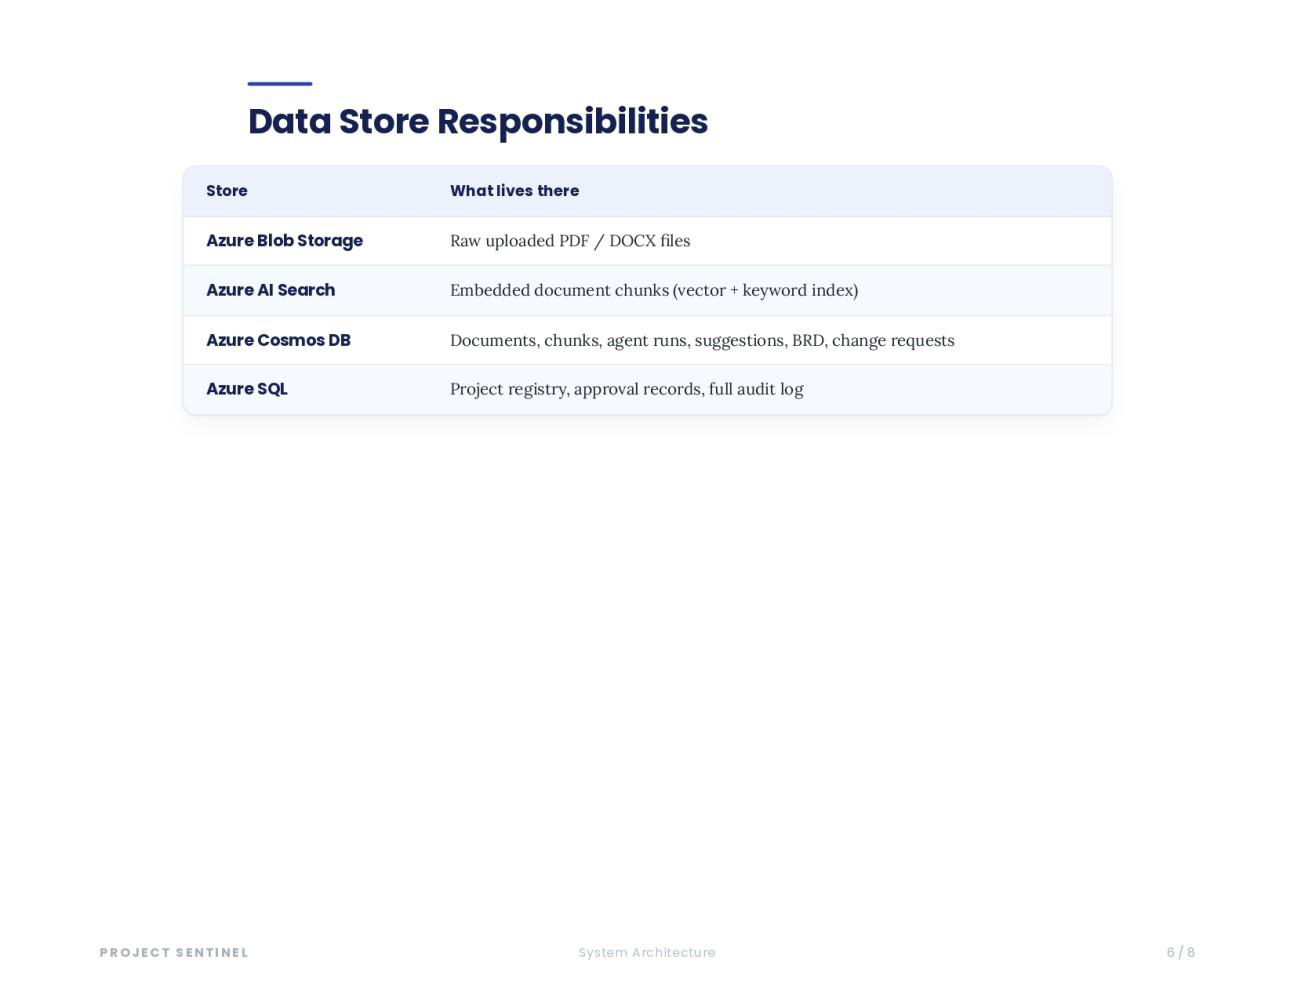
Task: Select the 'Azure Cosmos DB' row label
Action: coord(278,340)
